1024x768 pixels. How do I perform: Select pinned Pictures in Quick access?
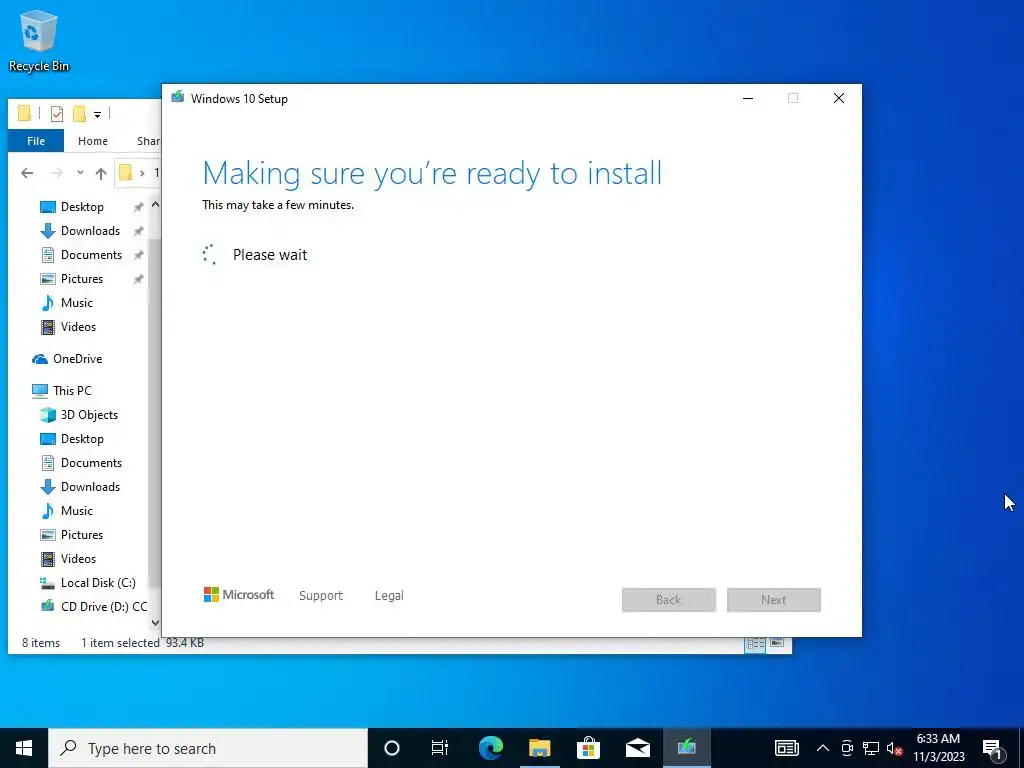(82, 279)
